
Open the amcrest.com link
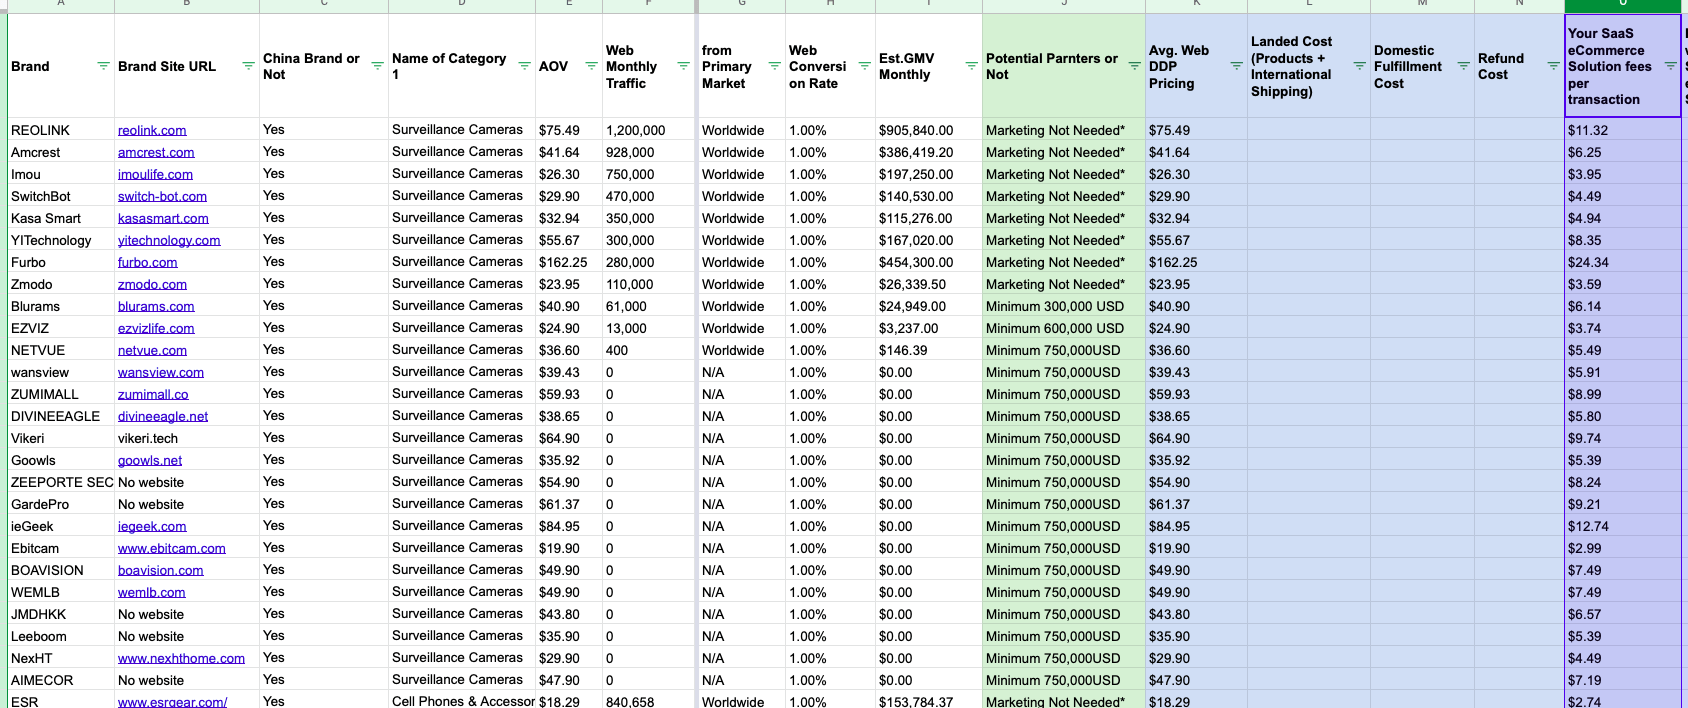(x=156, y=152)
